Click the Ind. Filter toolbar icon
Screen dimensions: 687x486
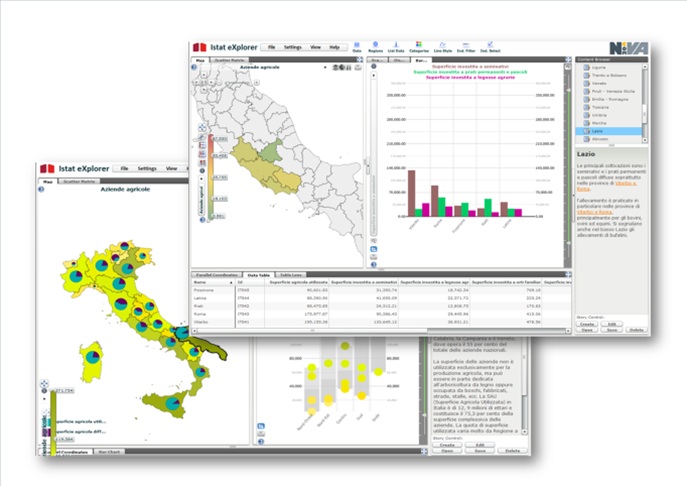(x=466, y=47)
